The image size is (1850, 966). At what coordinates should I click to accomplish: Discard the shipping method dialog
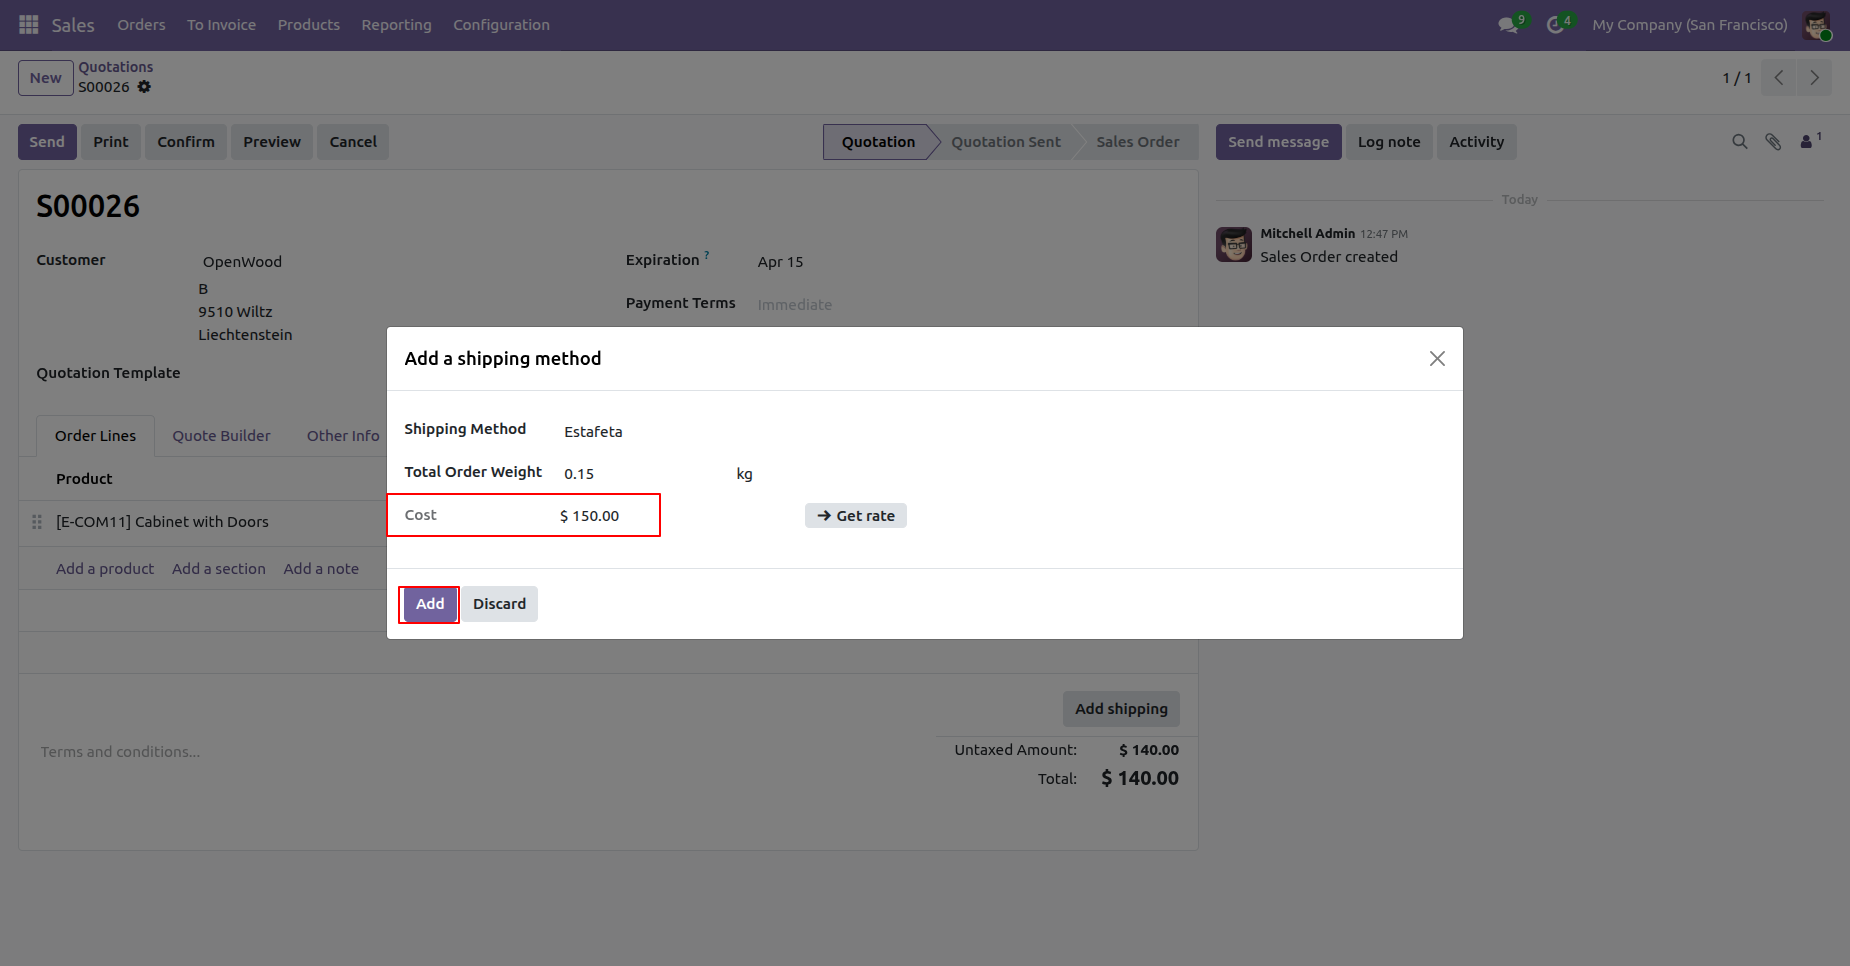click(499, 604)
